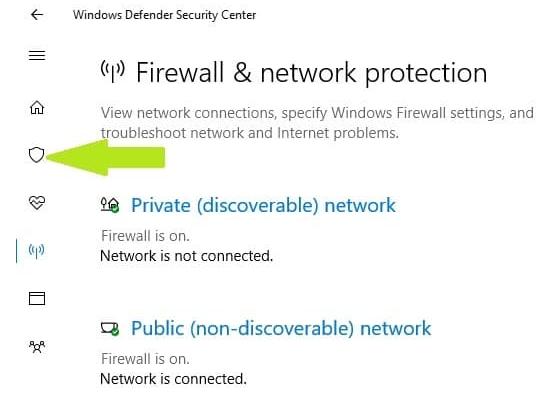This screenshot has width=550, height=397.
Task: Open Virus & threat protection shield icon
Action: coord(36,155)
